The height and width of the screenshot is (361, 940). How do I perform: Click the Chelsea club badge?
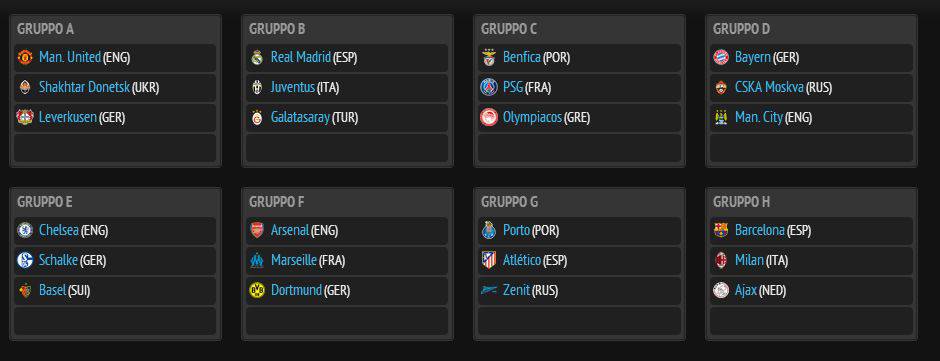(x=25, y=230)
